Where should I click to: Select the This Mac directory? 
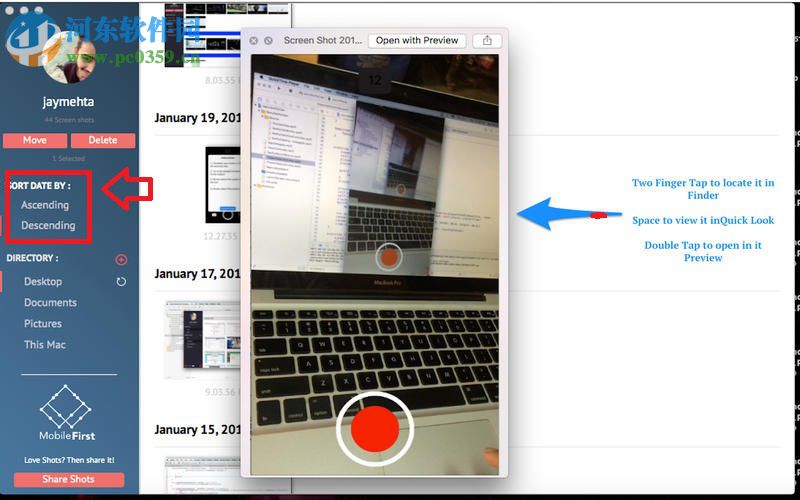(45, 345)
